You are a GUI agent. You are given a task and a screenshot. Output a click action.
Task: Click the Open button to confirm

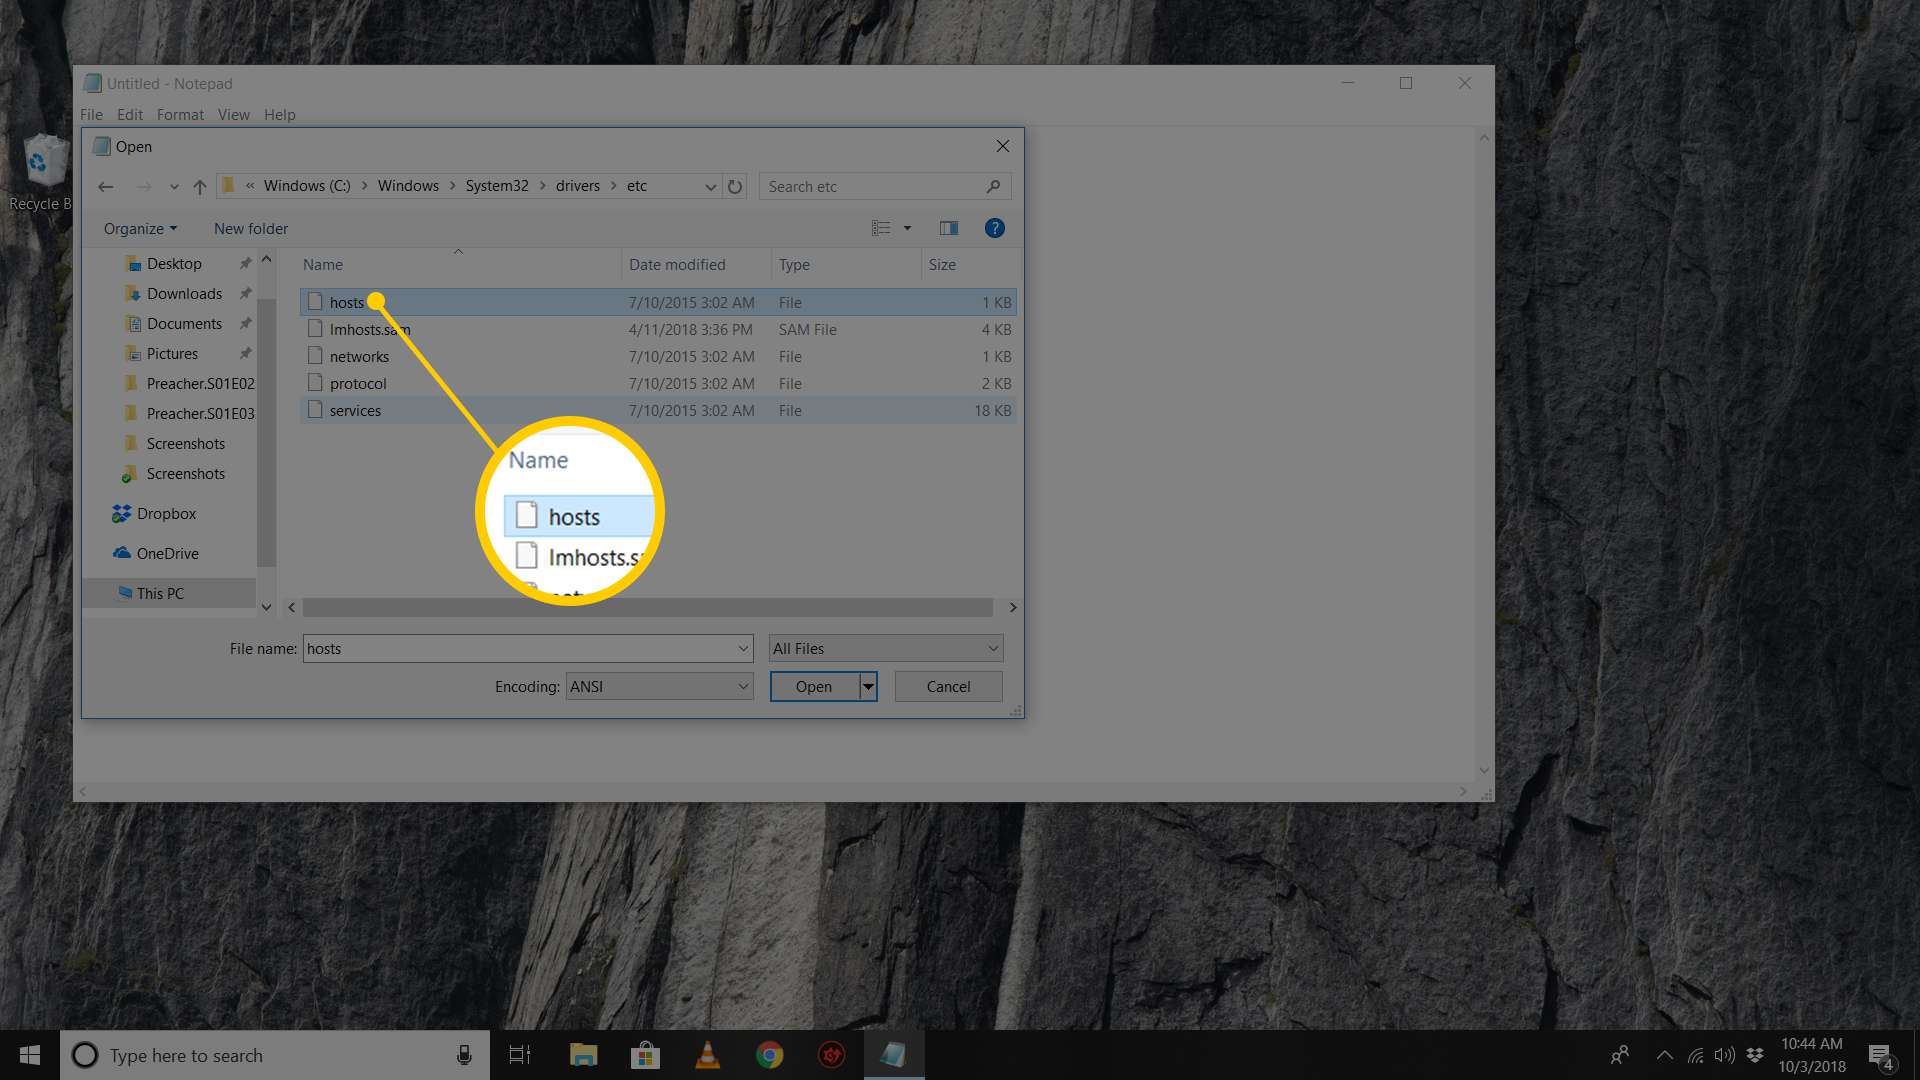coord(814,686)
